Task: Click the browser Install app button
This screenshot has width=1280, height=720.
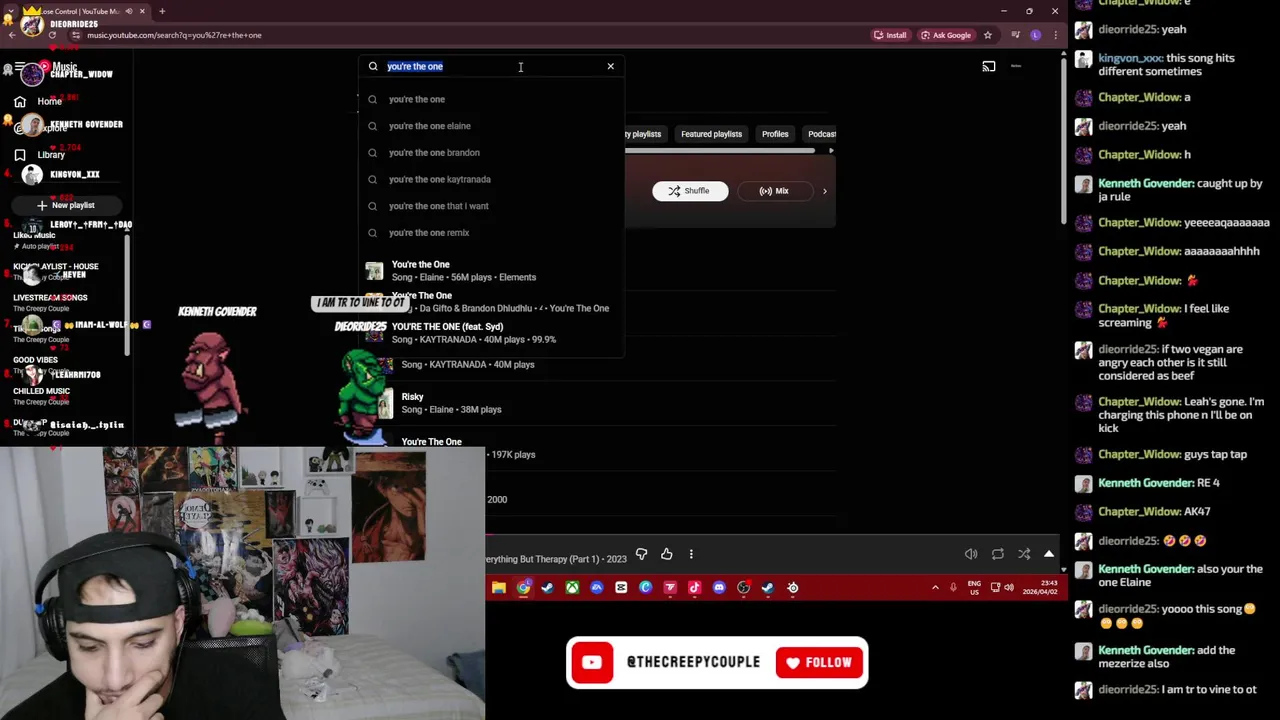Action: coord(890,35)
